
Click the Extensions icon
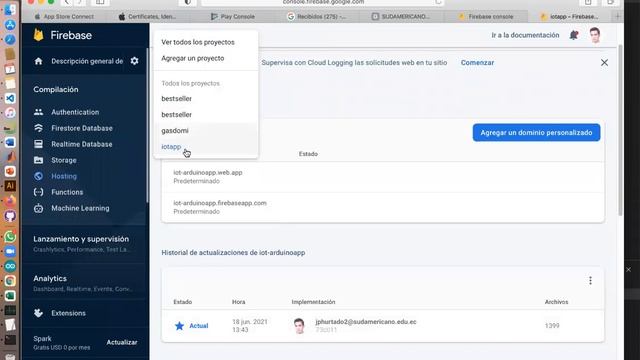pyautogui.click(x=38, y=313)
